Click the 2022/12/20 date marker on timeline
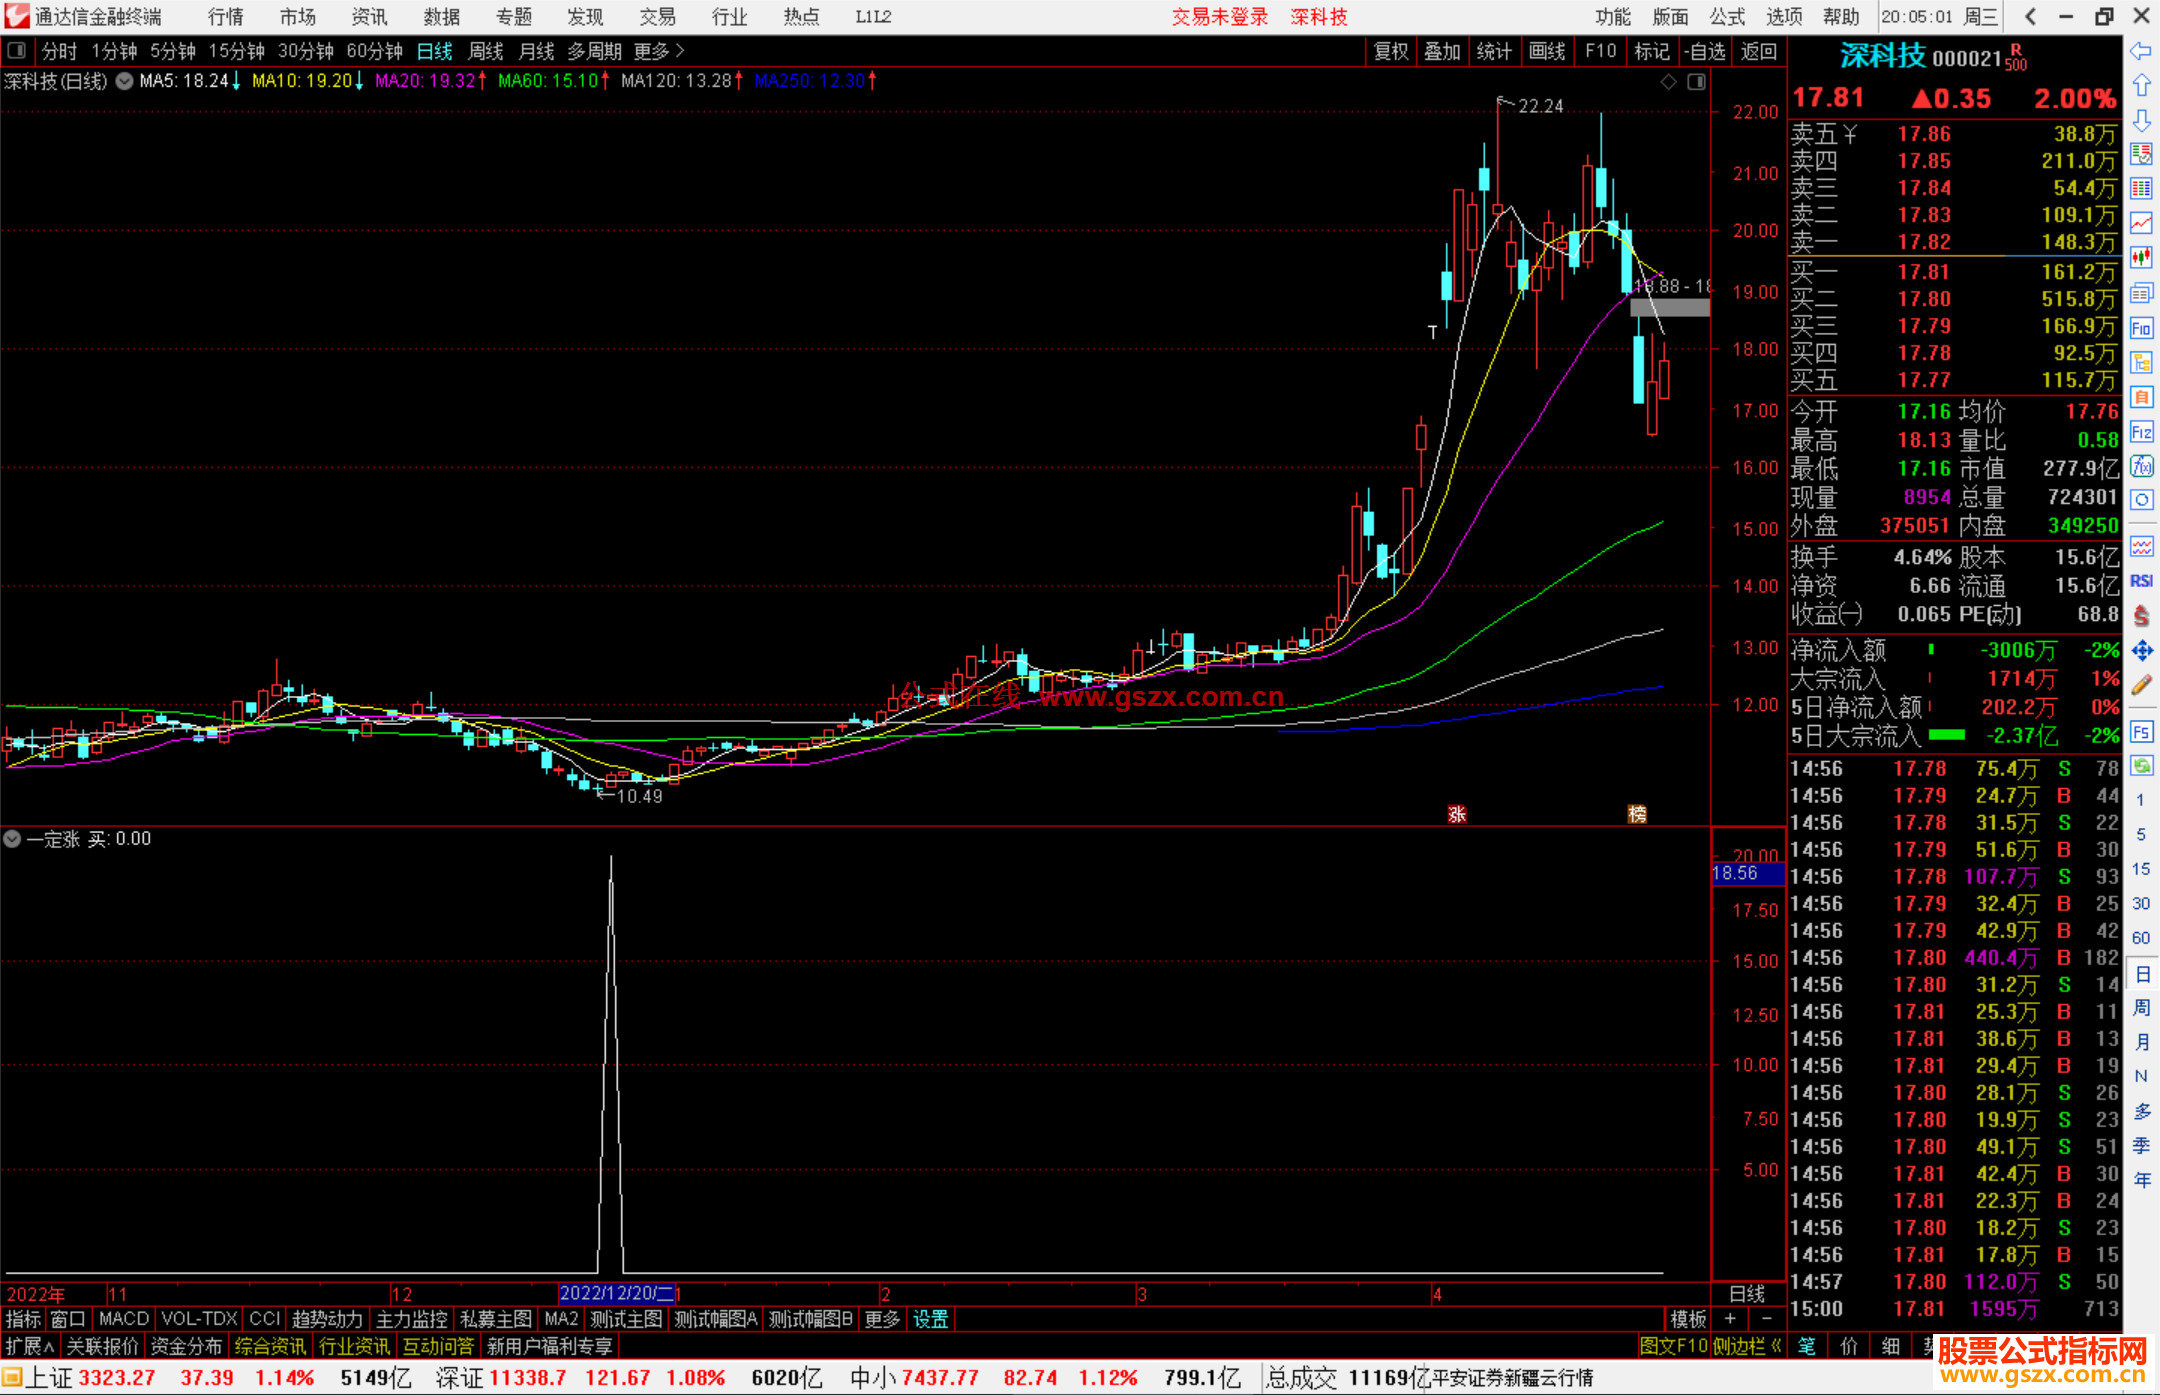Screen dimensions: 2160x1395 615,1293
